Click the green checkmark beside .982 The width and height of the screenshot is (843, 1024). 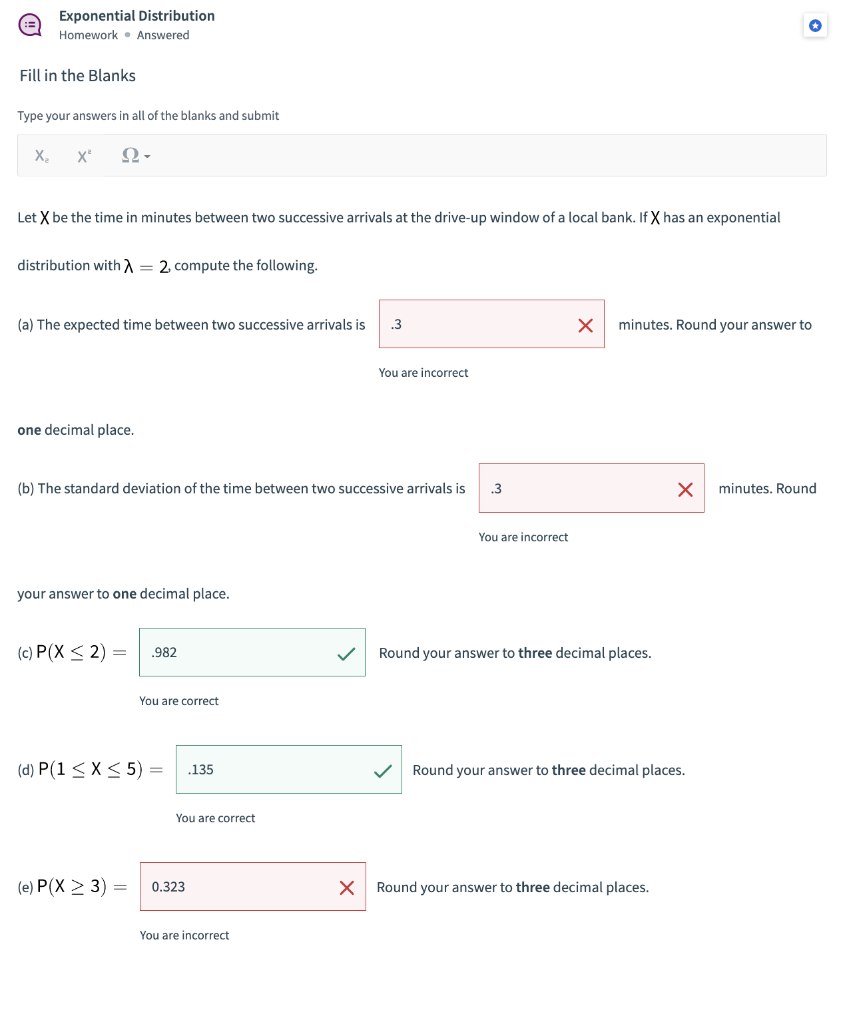347,652
